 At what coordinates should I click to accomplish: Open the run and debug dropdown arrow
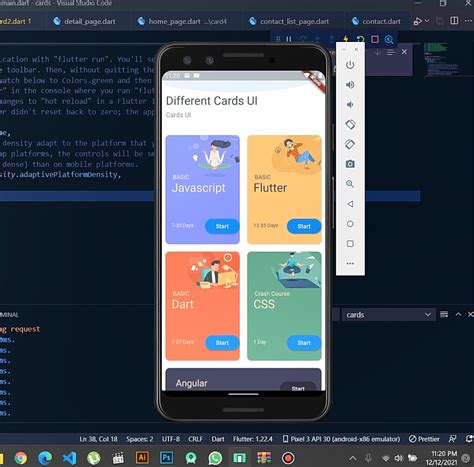click(427, 21)
